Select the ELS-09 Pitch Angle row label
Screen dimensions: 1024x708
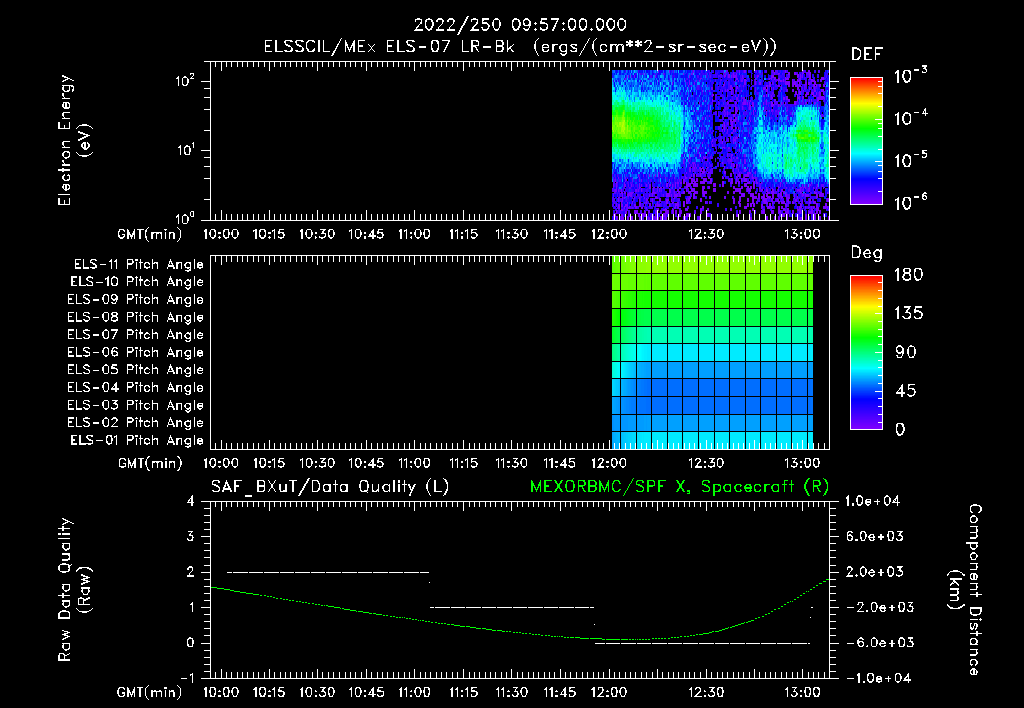tap(135, 300)
